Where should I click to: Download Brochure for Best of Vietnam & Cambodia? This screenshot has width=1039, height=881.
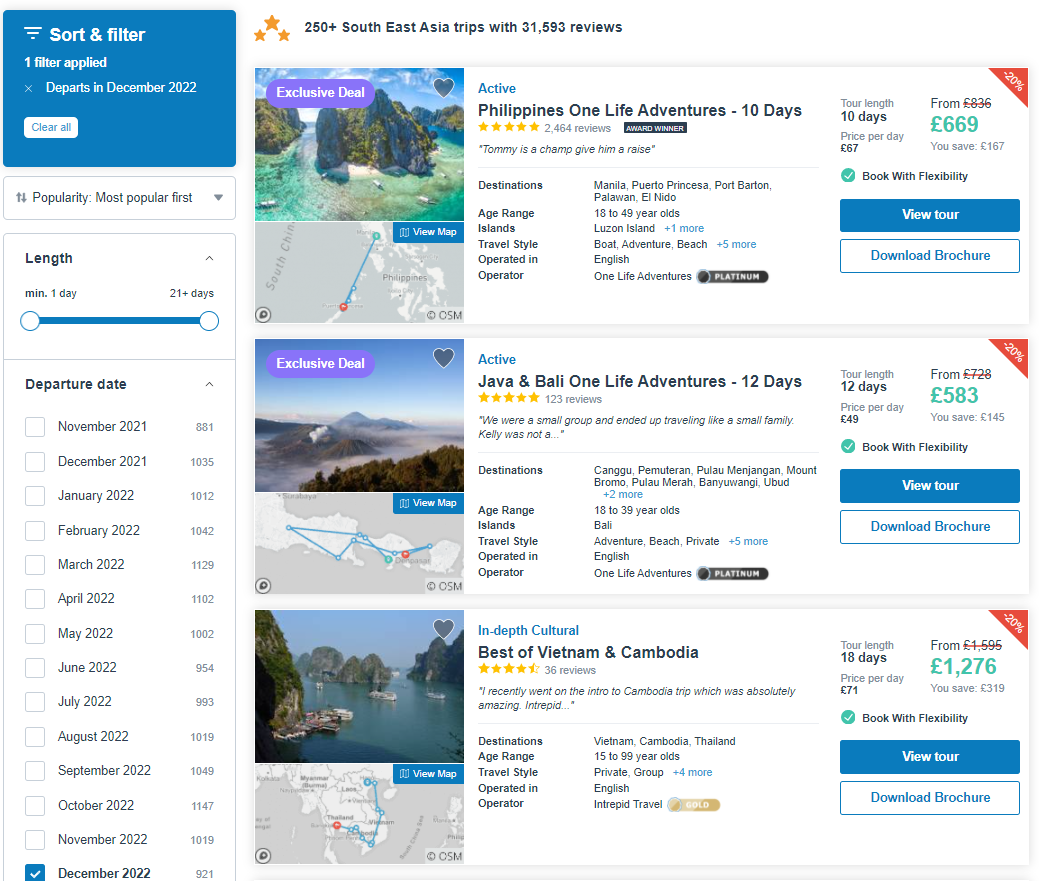pyautogui.click(x=930, y=798)
